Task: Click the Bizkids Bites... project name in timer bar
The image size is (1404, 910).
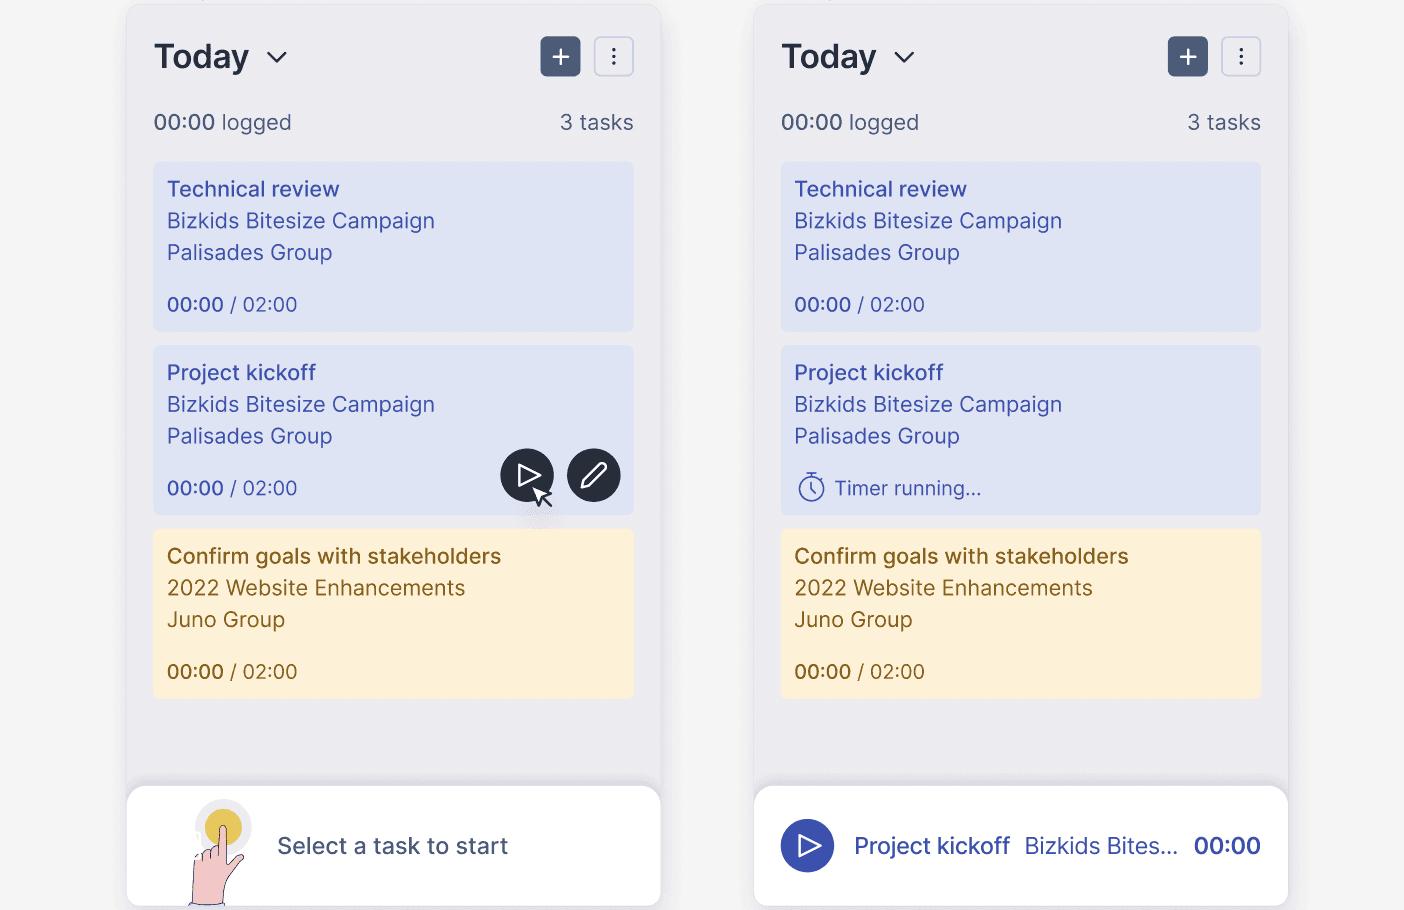Action: (1100, 846)
